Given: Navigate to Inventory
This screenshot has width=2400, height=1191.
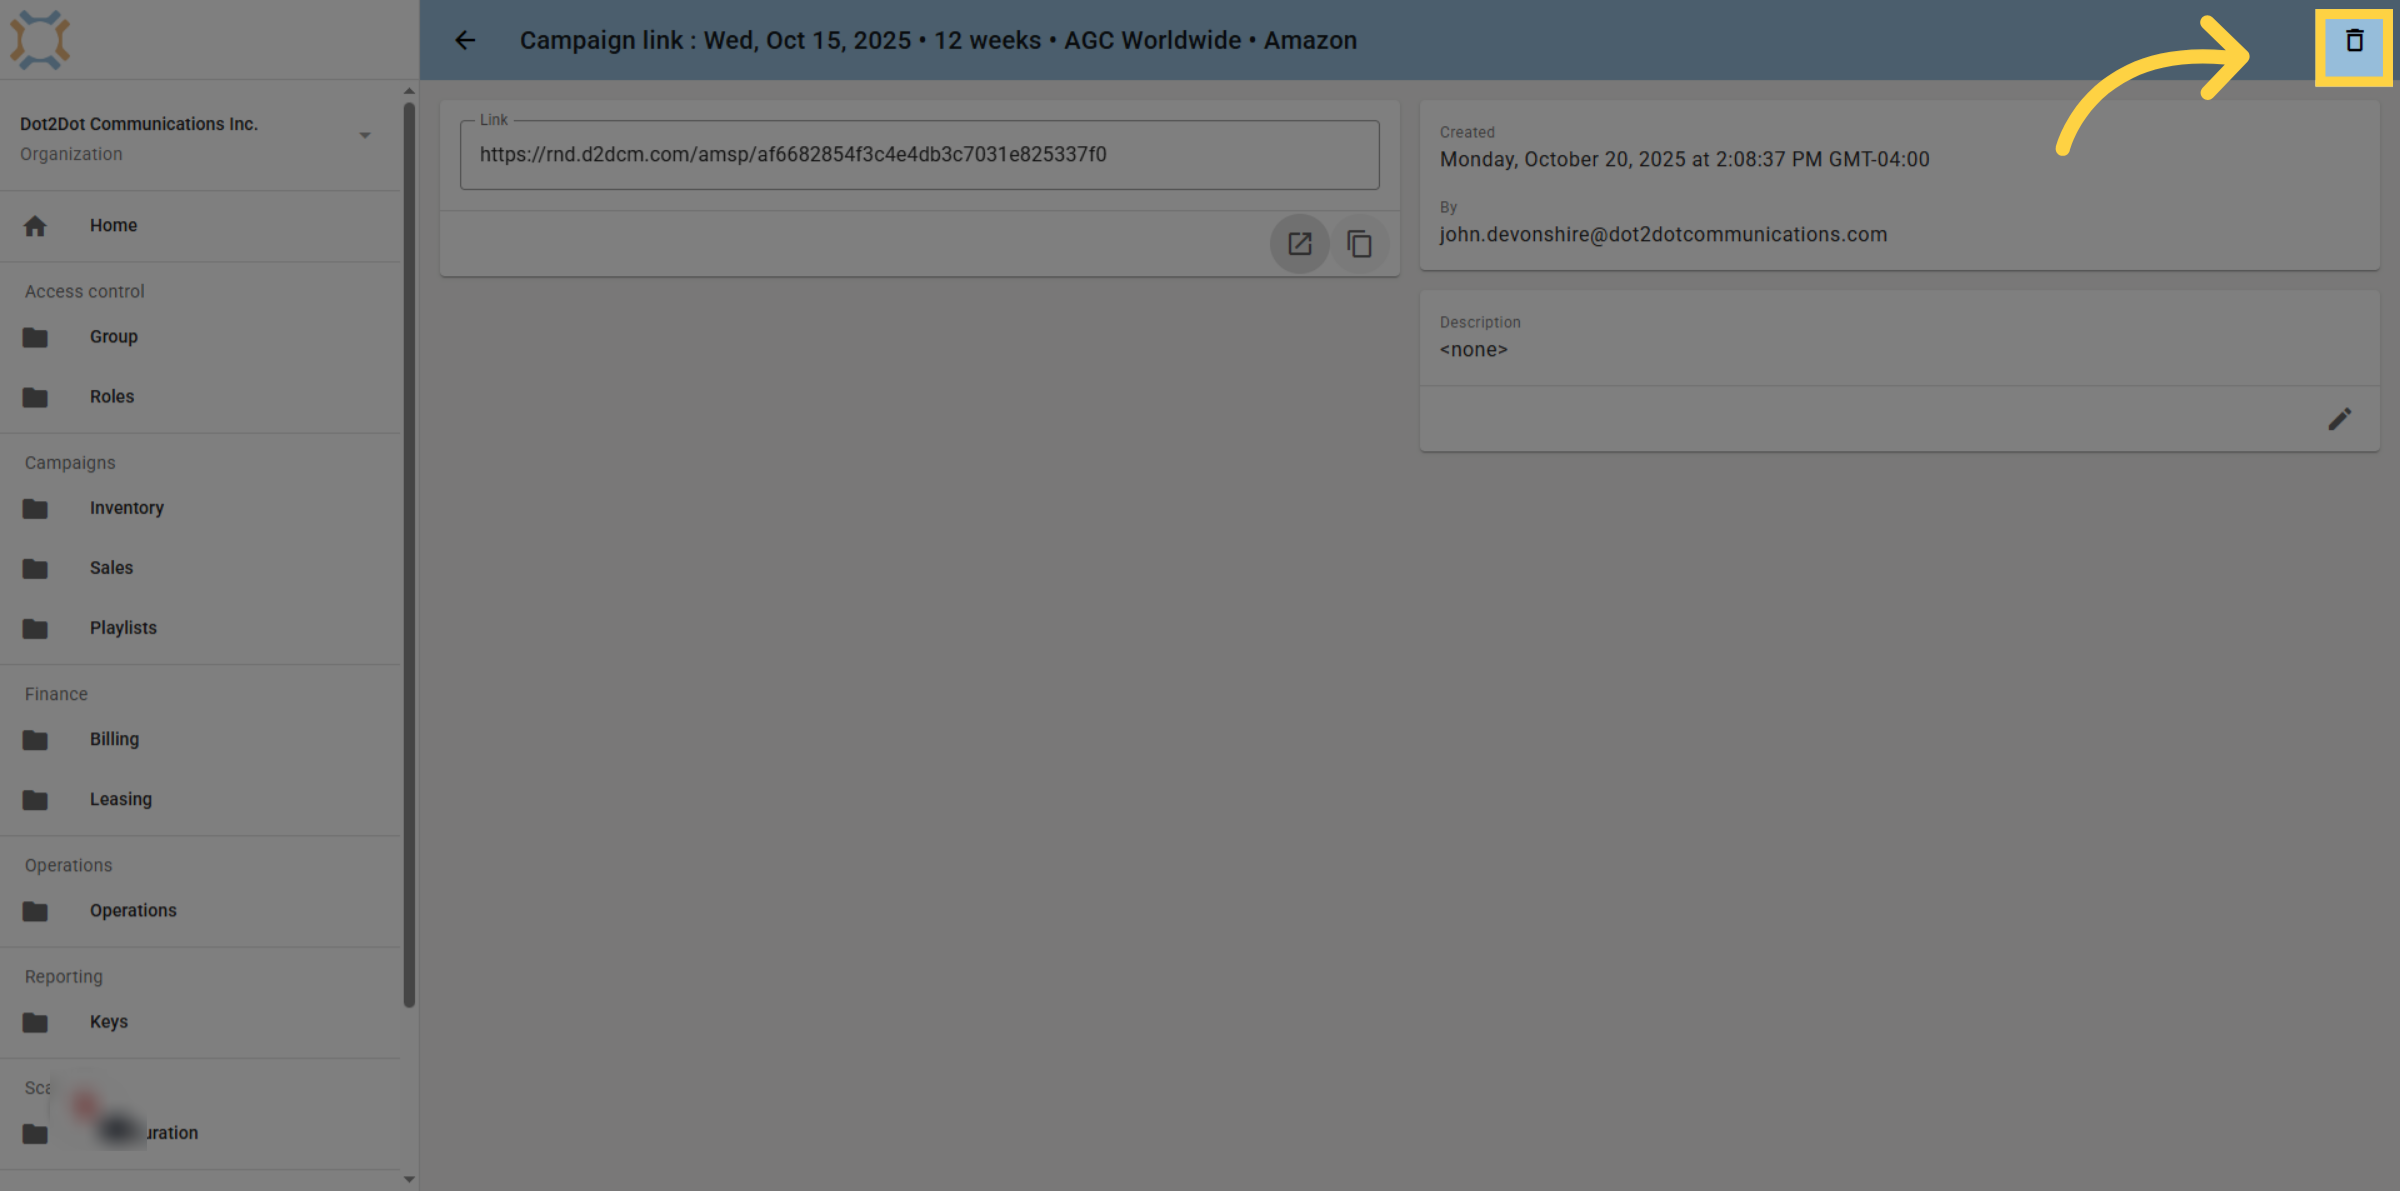Looking at the screenshot, I should pos(200,508).
